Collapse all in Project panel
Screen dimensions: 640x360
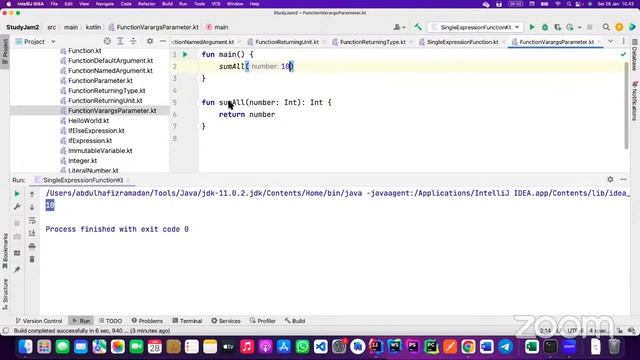(x=133, y=42)
